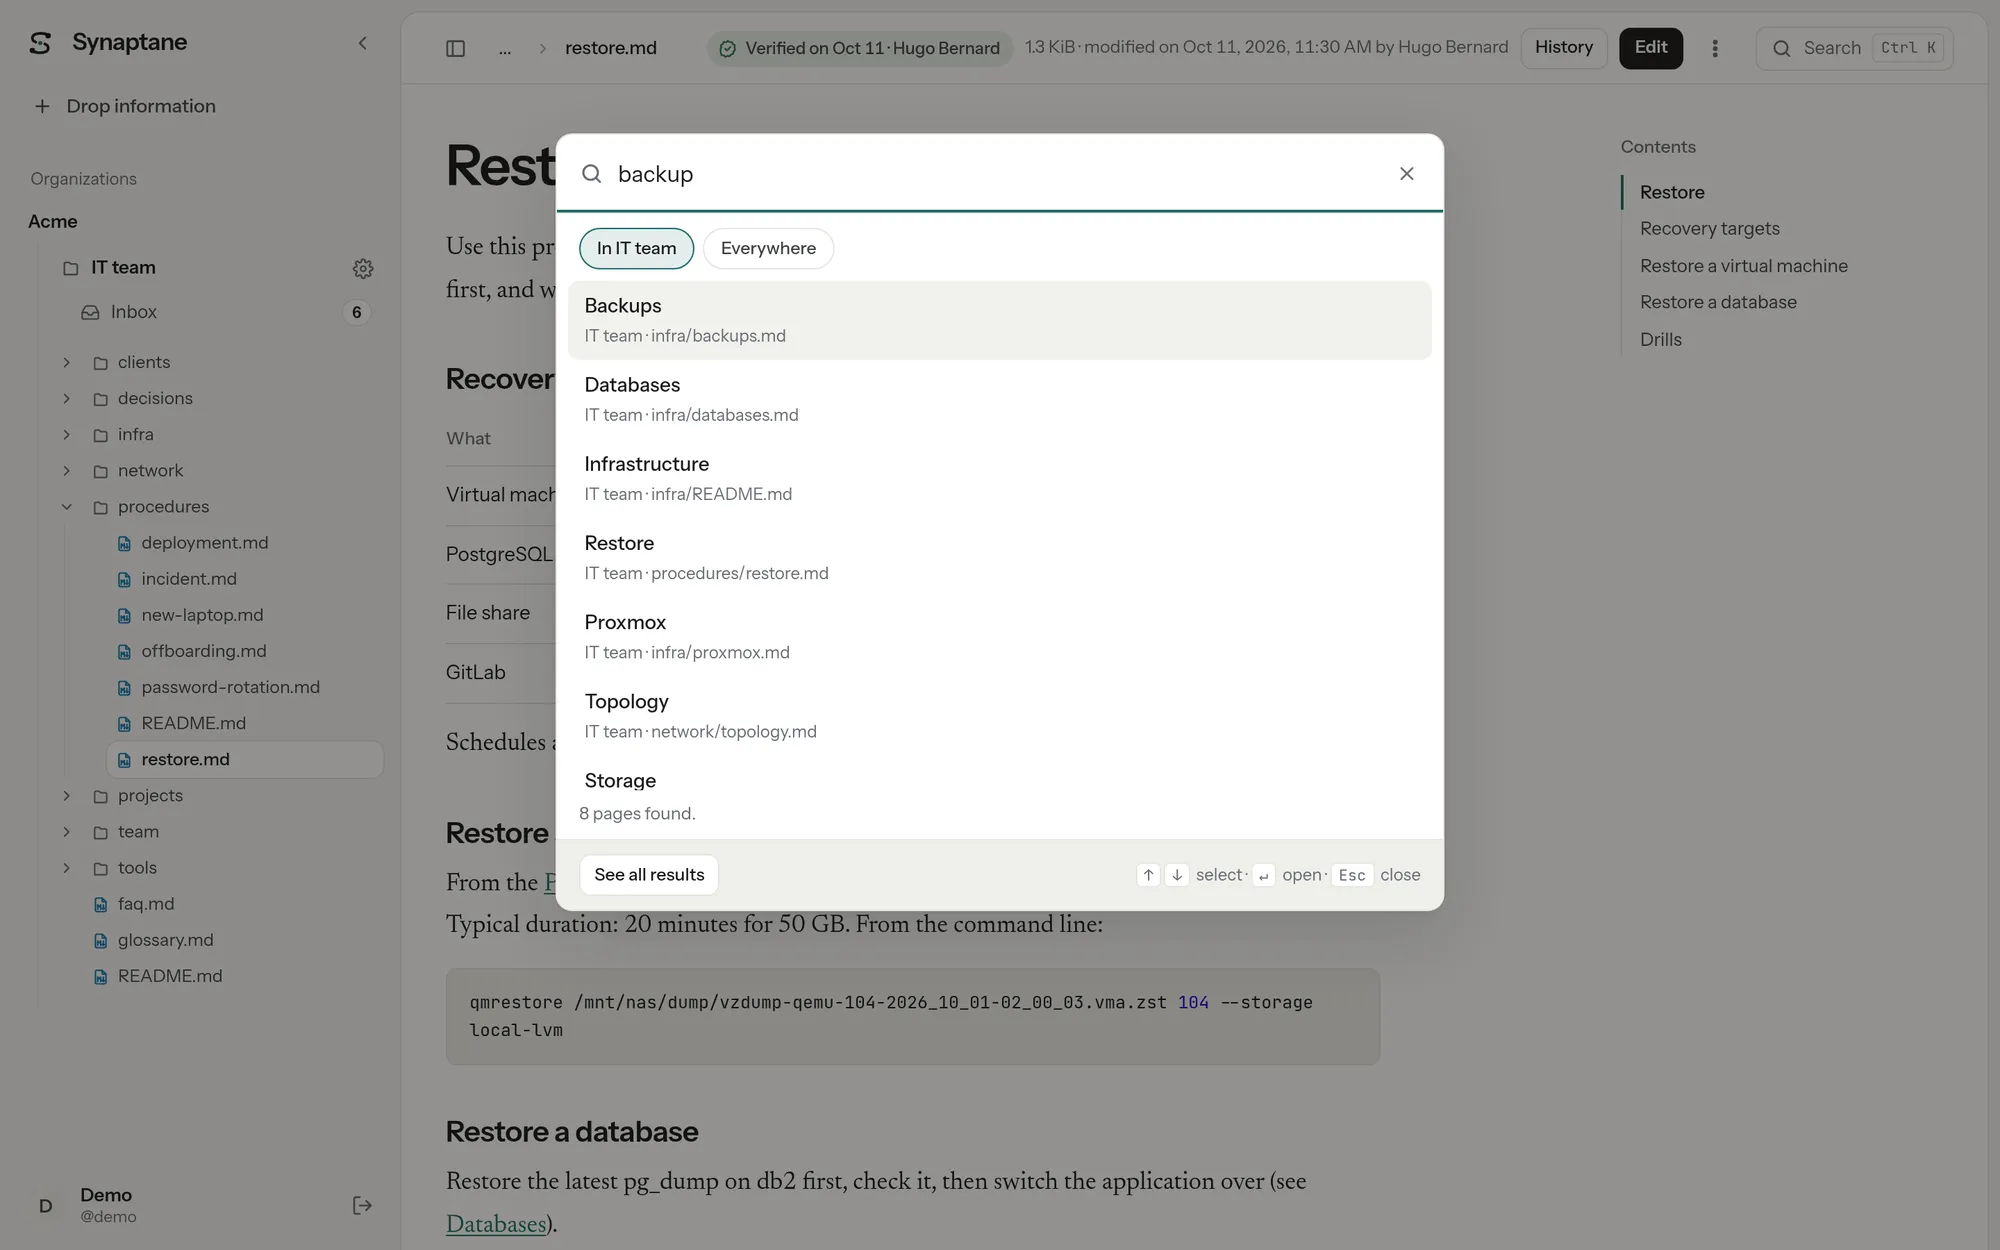Follow the Databases link in the article
The height and width of the screenshot is (1250, 2000).
tap(496, 1224)
